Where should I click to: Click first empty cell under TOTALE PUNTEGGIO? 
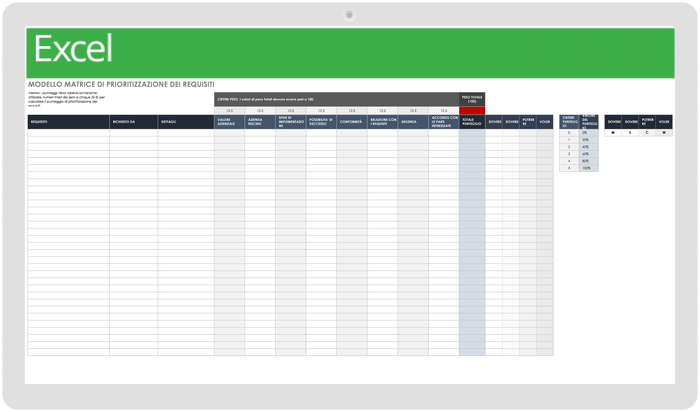[x=472, y=133]
